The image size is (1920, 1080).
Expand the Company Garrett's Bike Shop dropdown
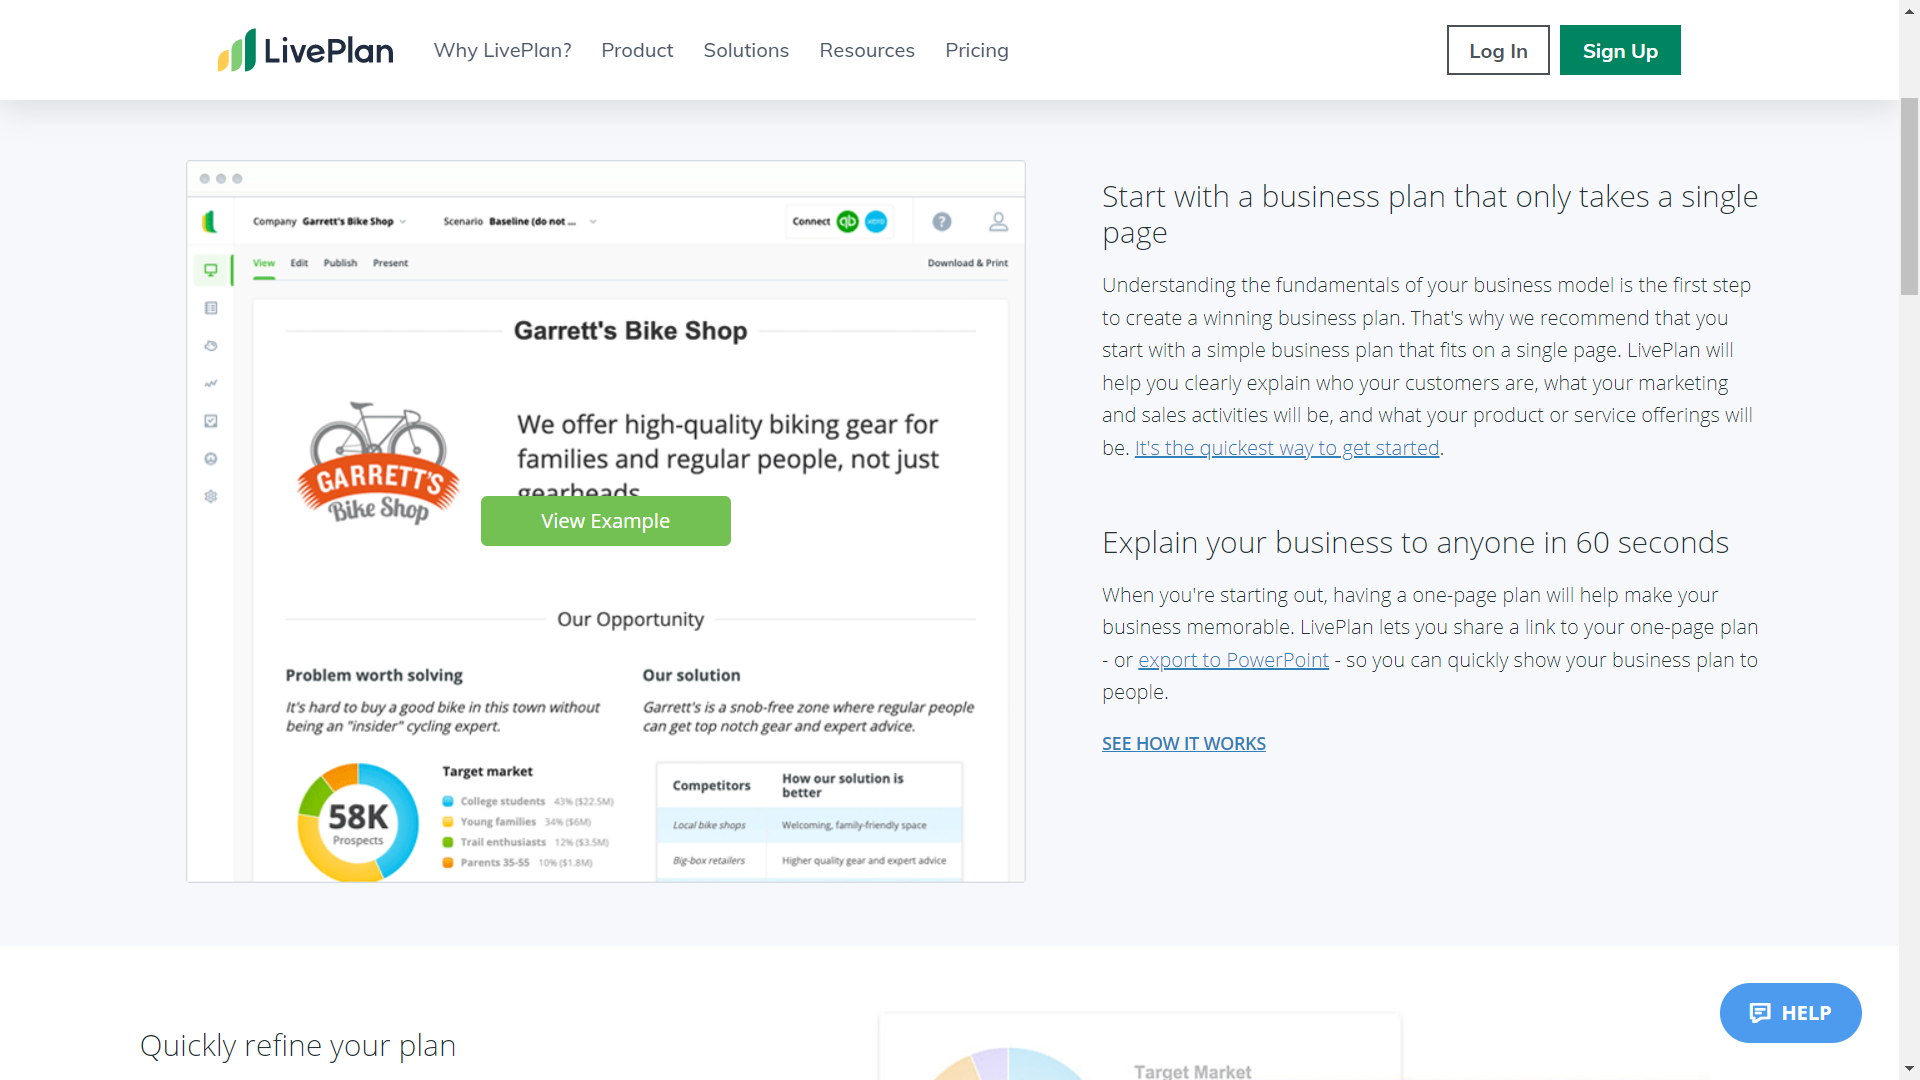(330, 222)
